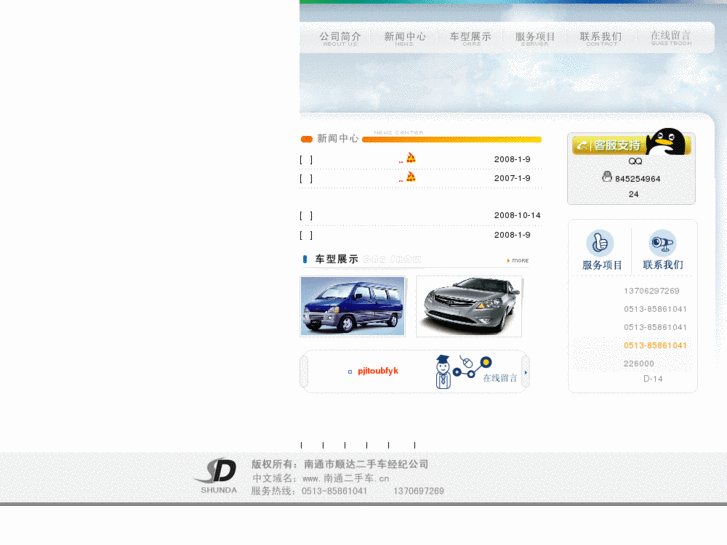The height and width of the screenshot is (545, 727).
Task: Click the more link in 车型展示 section
Action: pyautogui.click(x=518, y=261)
